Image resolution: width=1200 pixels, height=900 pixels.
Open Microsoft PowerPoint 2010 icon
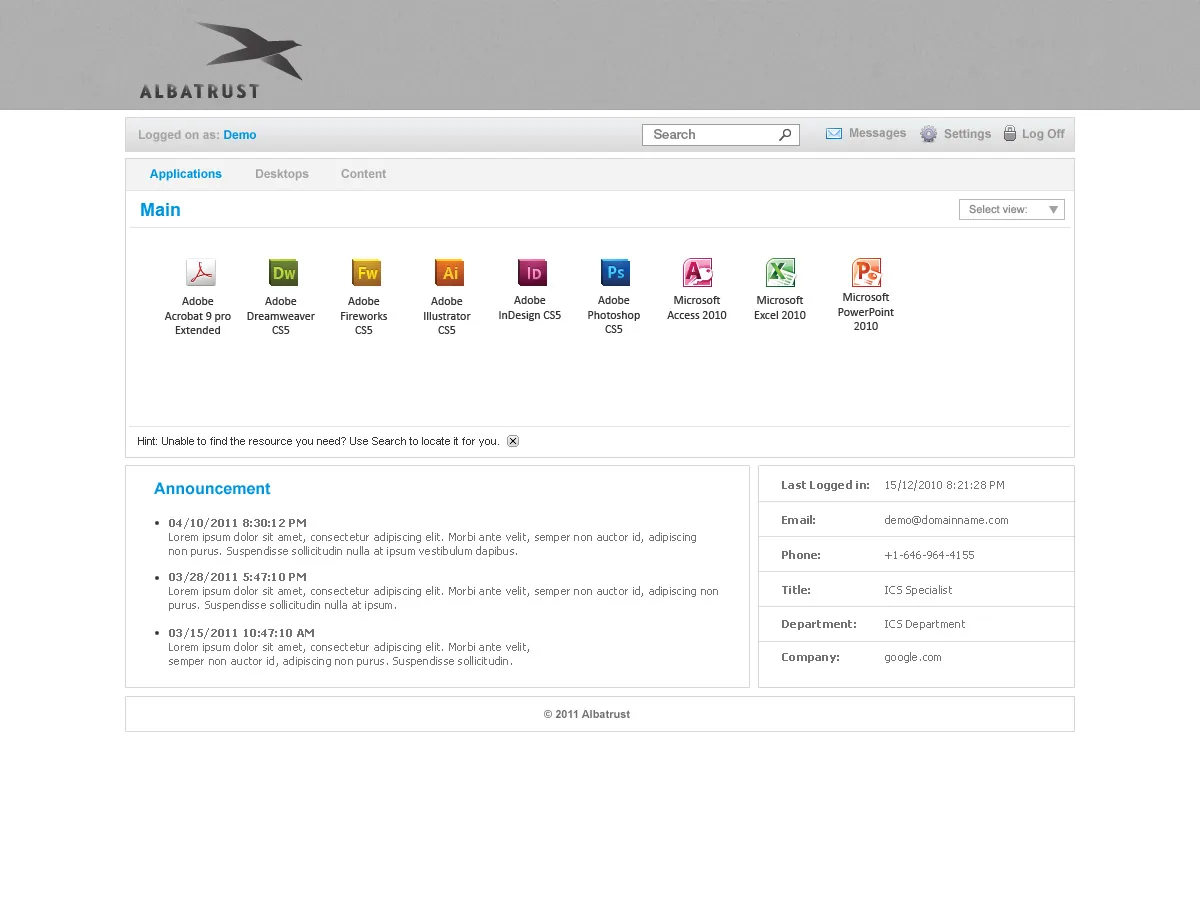[866, 273]
